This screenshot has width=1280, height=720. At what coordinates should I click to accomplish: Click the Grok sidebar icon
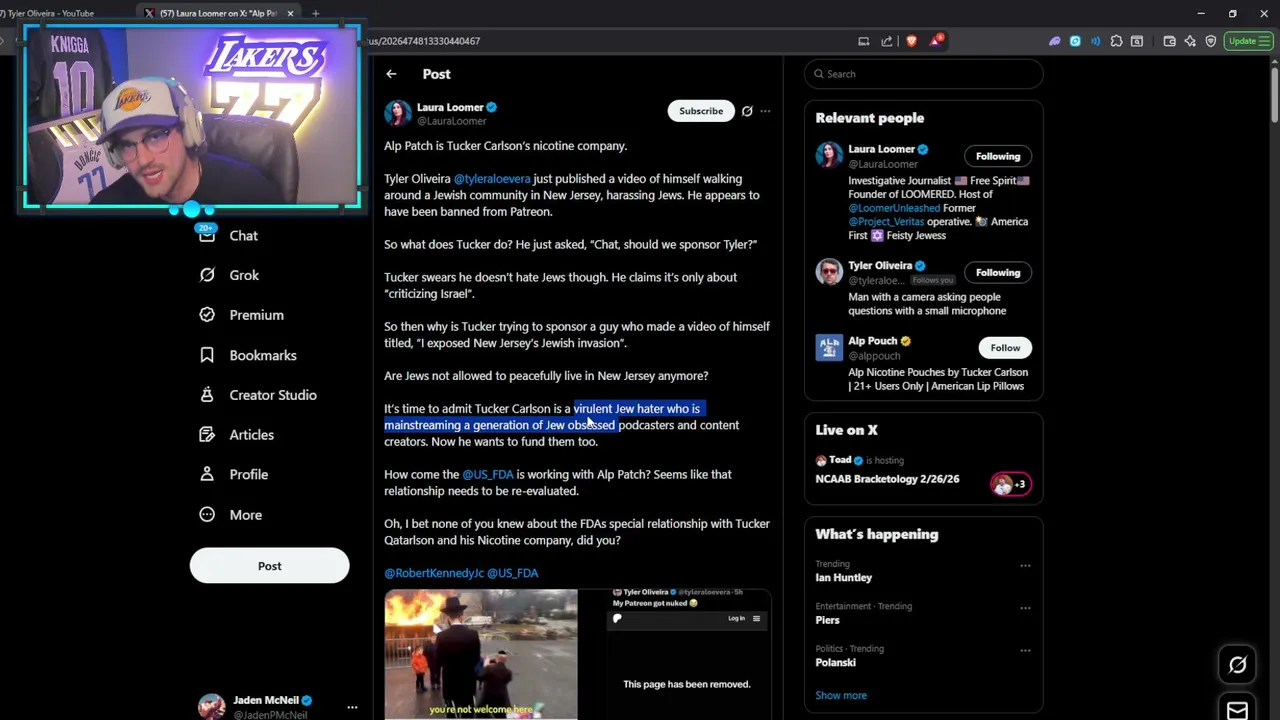point(207,275)
